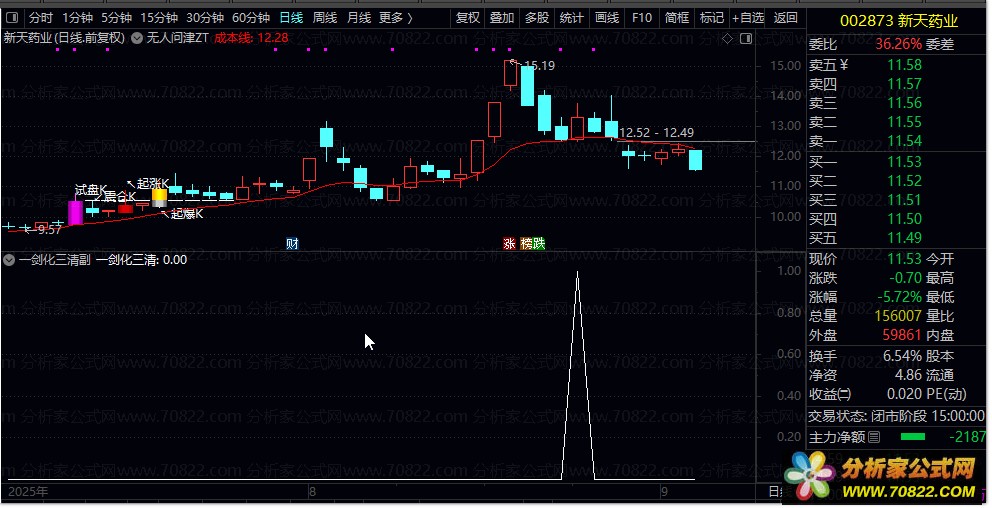Click the 标记 mark button
Viewport: 992px width, 508px height.
pyautogui.click(x=712, y=18)
